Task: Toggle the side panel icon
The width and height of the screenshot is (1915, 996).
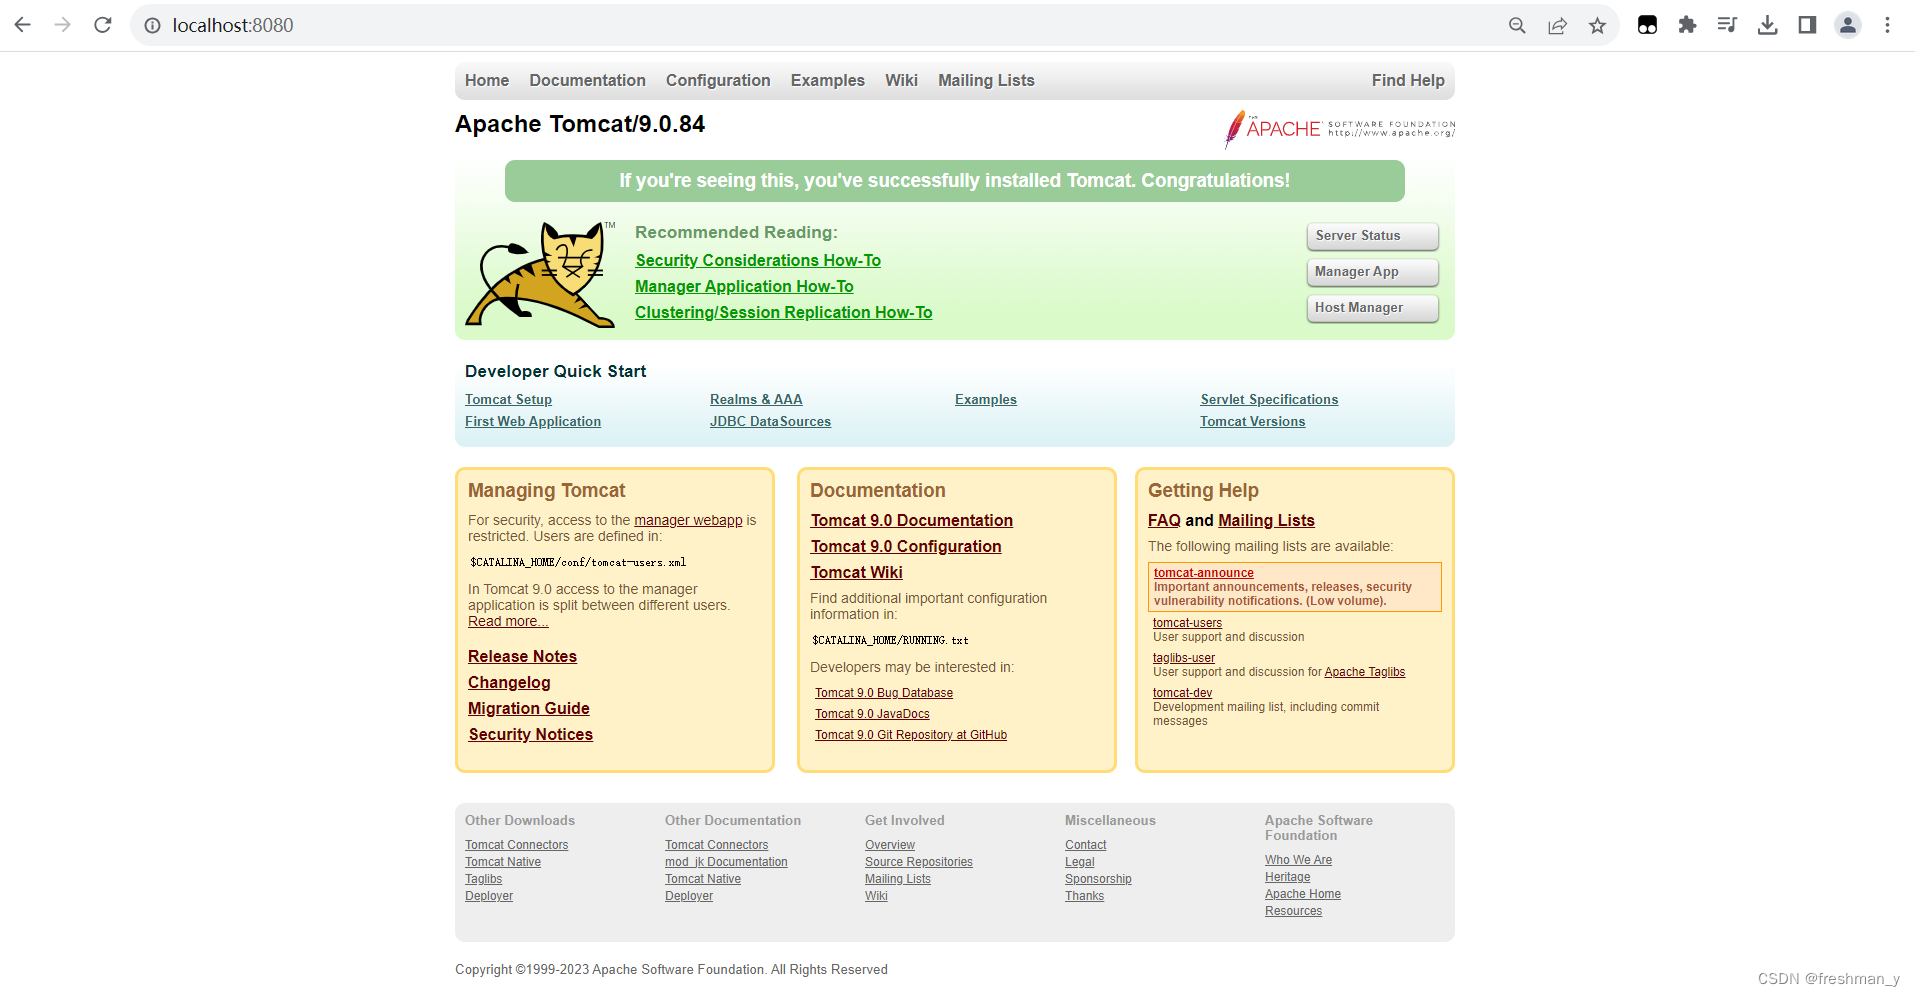Action: 1807,25
